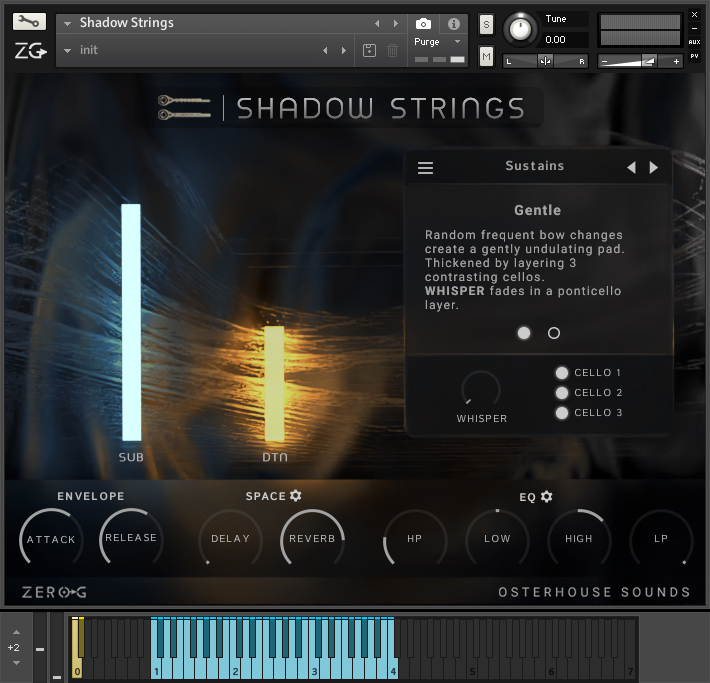Image resolution: width=710 pixels, height=683 pixels.
Task: Open EQ settings gear icon
Action: tap(547, 496)
